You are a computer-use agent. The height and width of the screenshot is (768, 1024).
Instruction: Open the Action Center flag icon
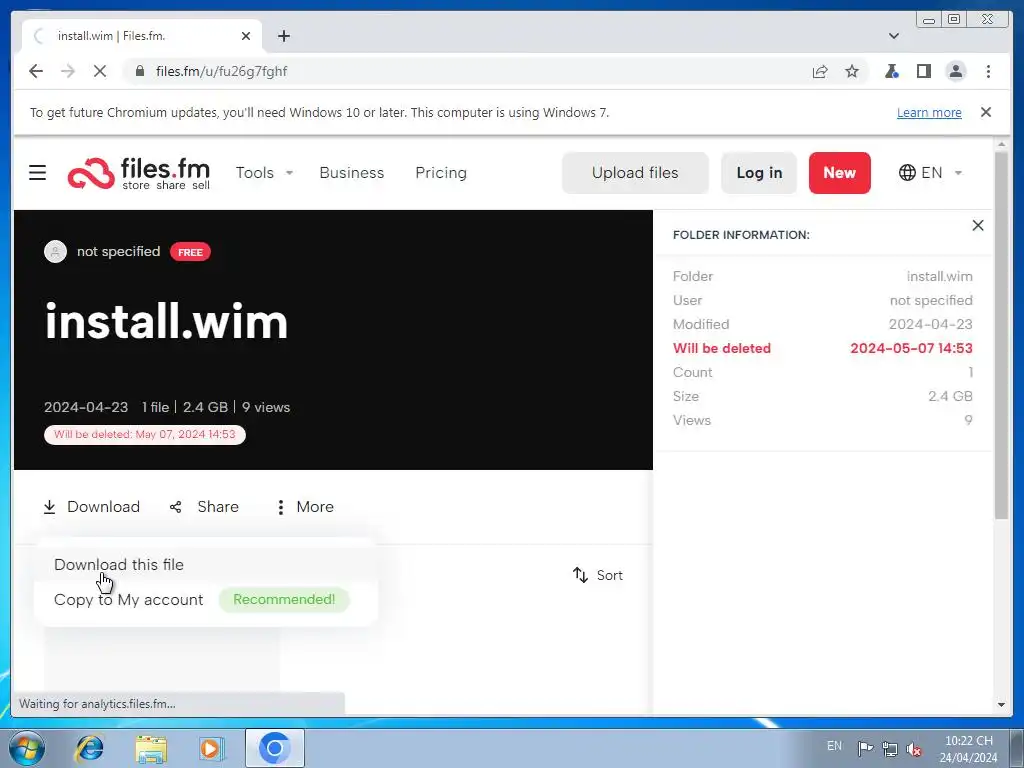click(865, 748)
